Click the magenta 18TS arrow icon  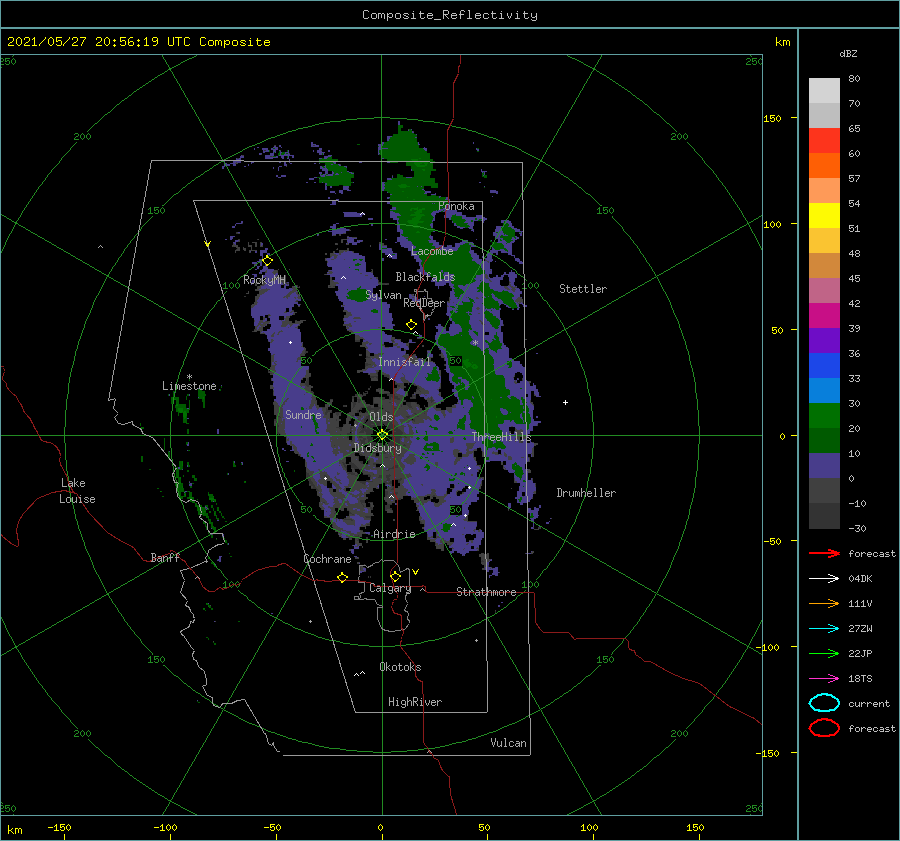pyautogui.click(x=824, y=679)
